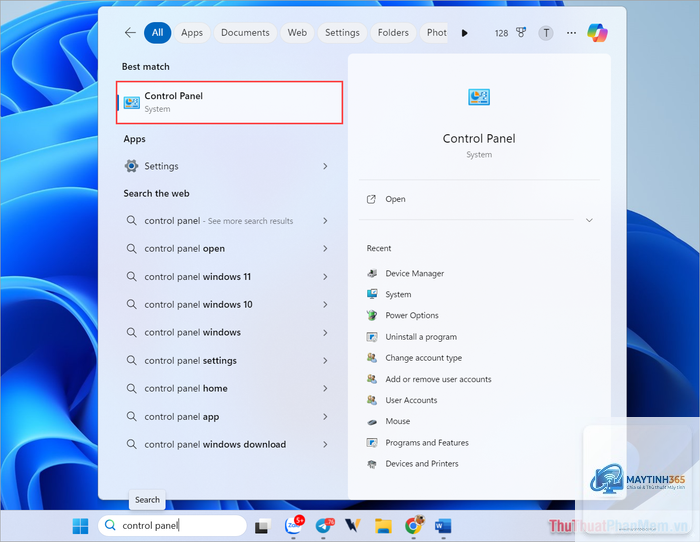
Task: Open Google Chrome from the taskbar
Action: [413, 525]
